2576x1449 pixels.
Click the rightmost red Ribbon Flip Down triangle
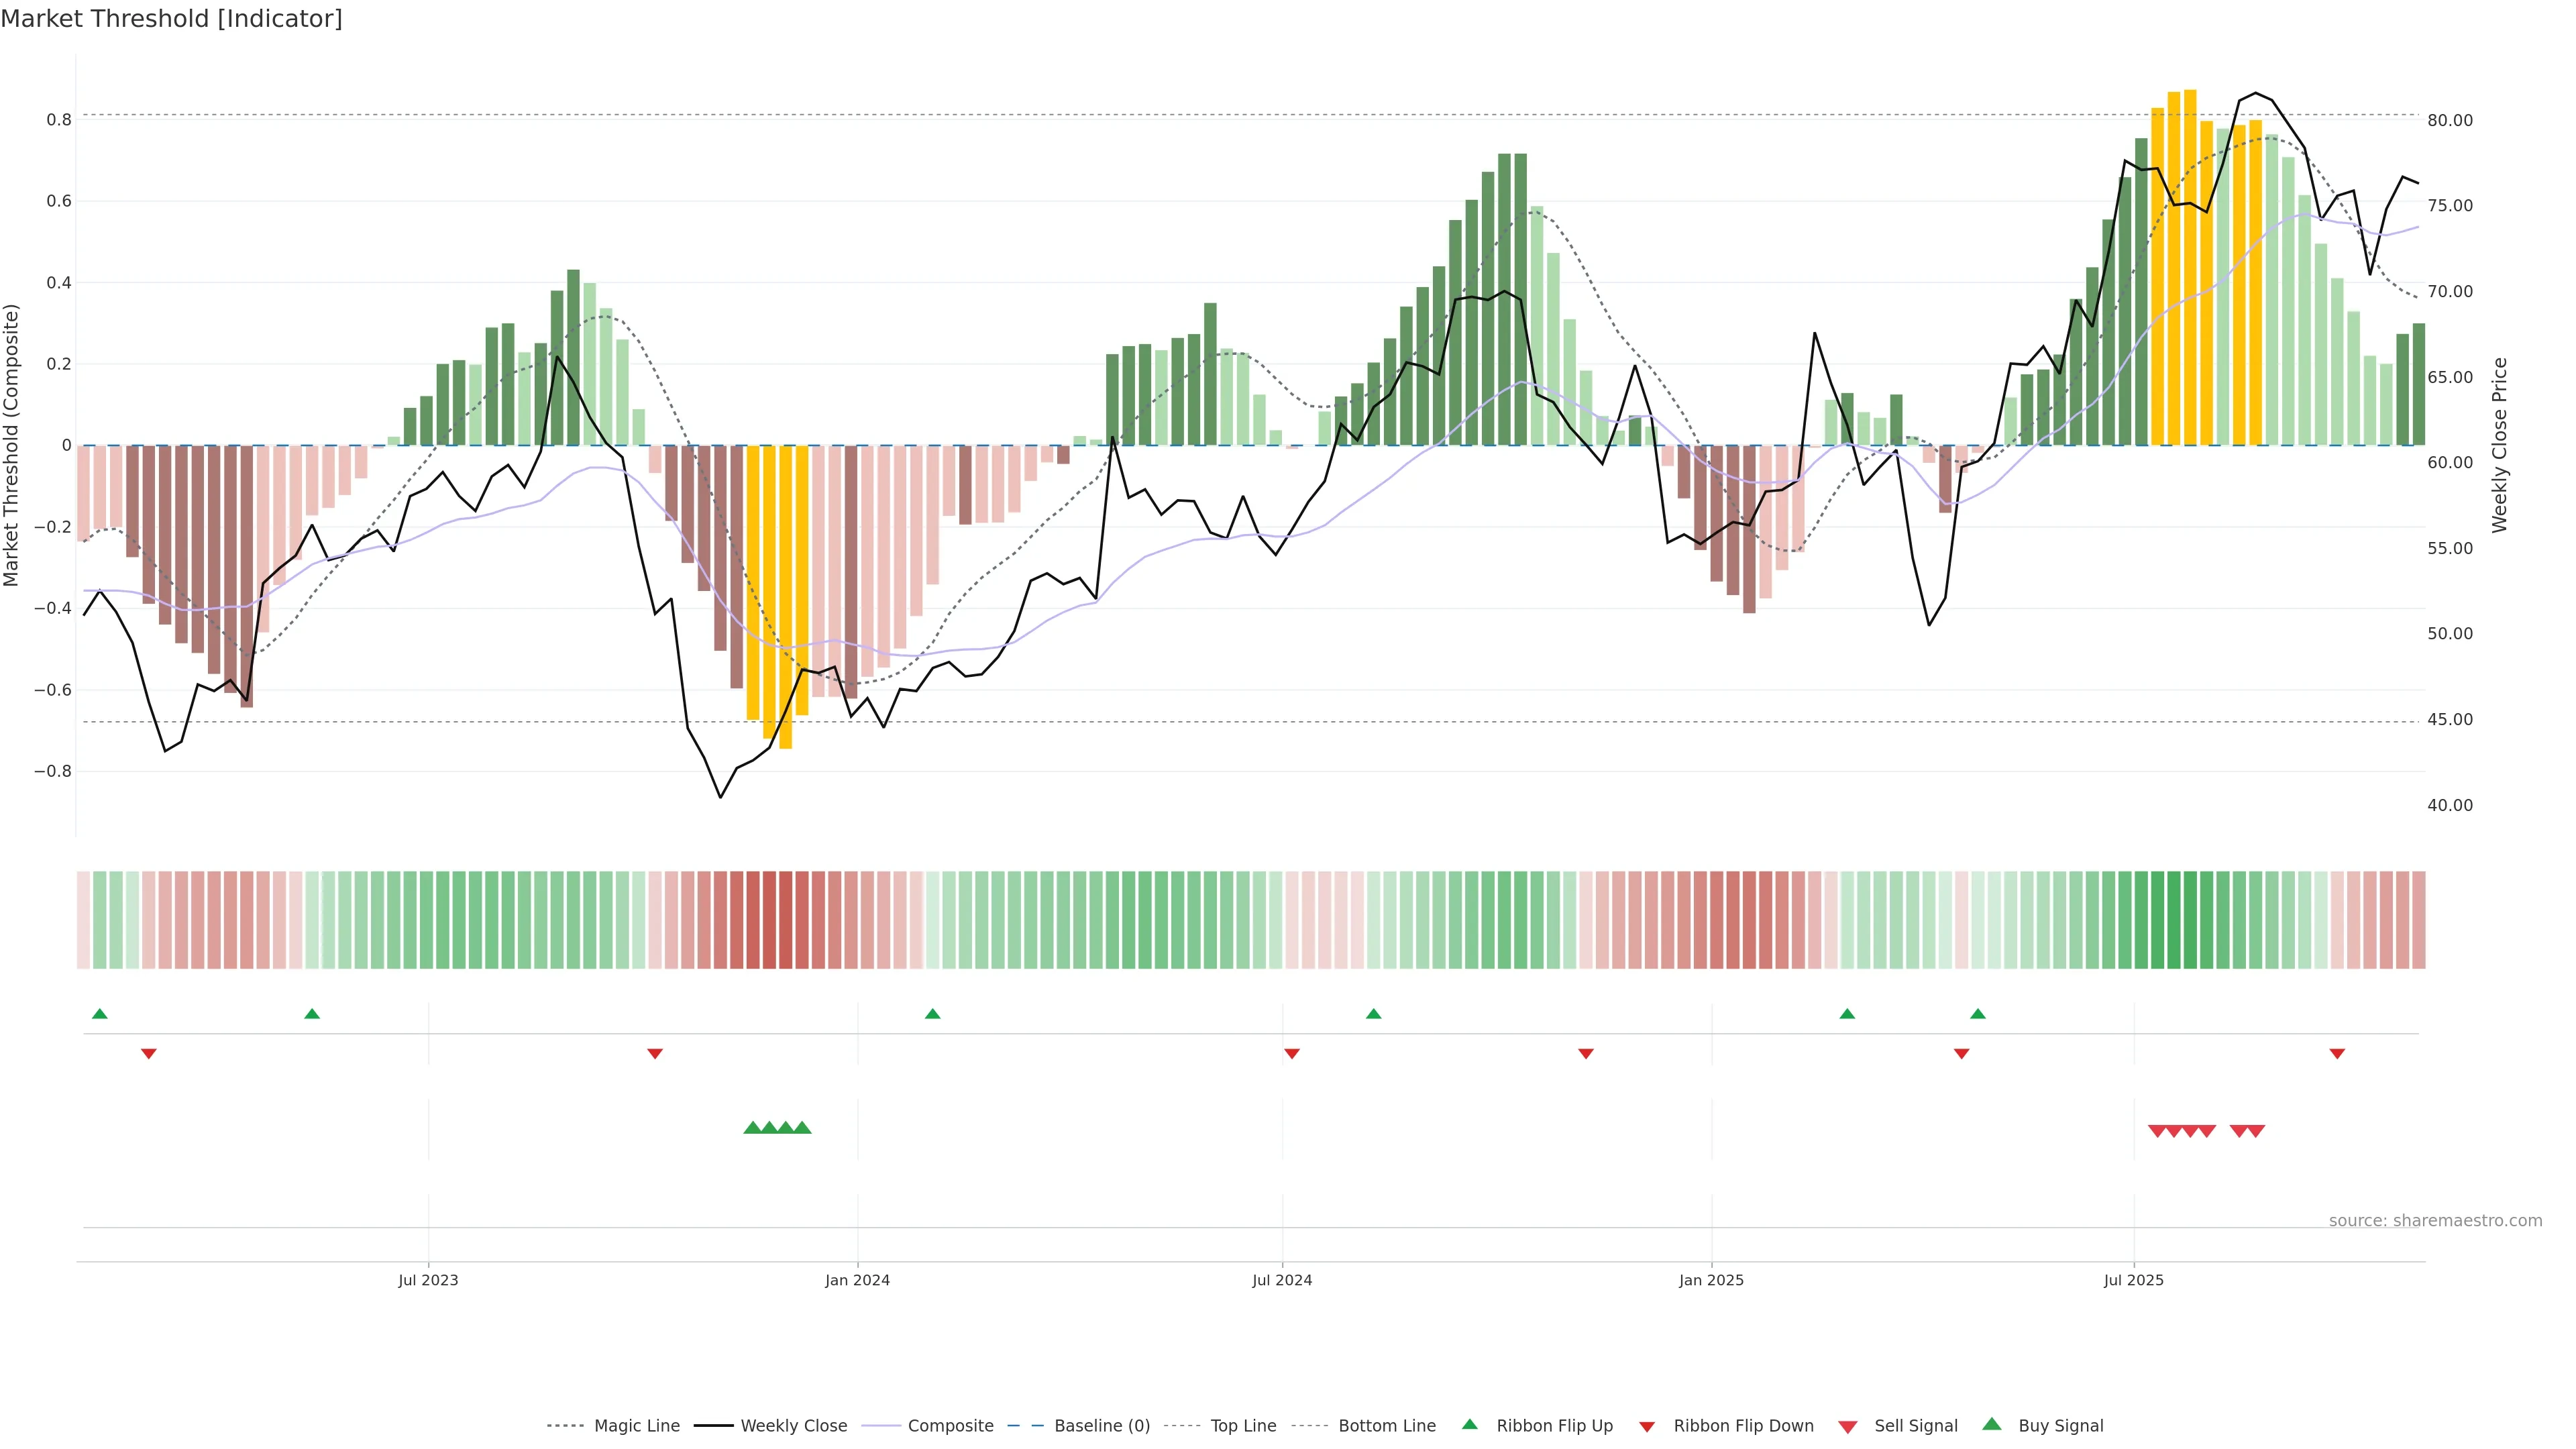2337,1053
